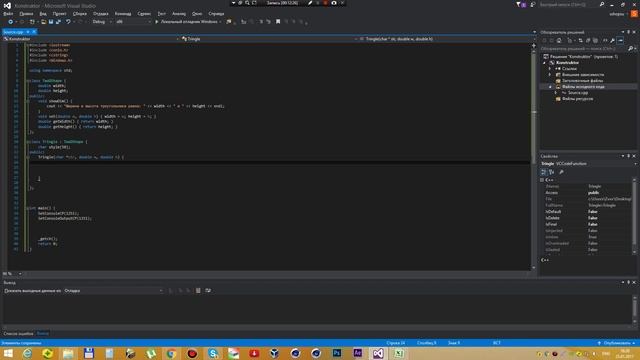
Task: Open Internet Explorer from the taskbar
Action: pos(27,353)
